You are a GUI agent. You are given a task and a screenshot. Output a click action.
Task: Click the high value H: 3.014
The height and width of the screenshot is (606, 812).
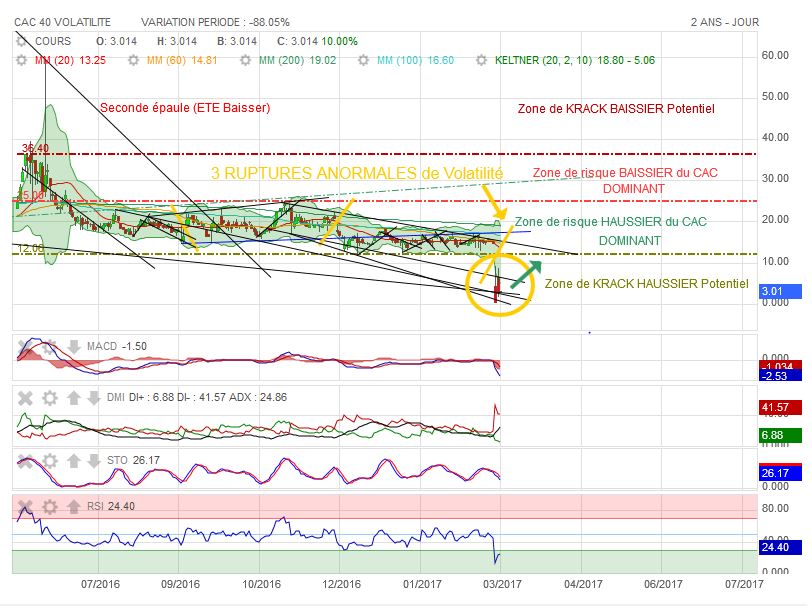click(177, 41)
